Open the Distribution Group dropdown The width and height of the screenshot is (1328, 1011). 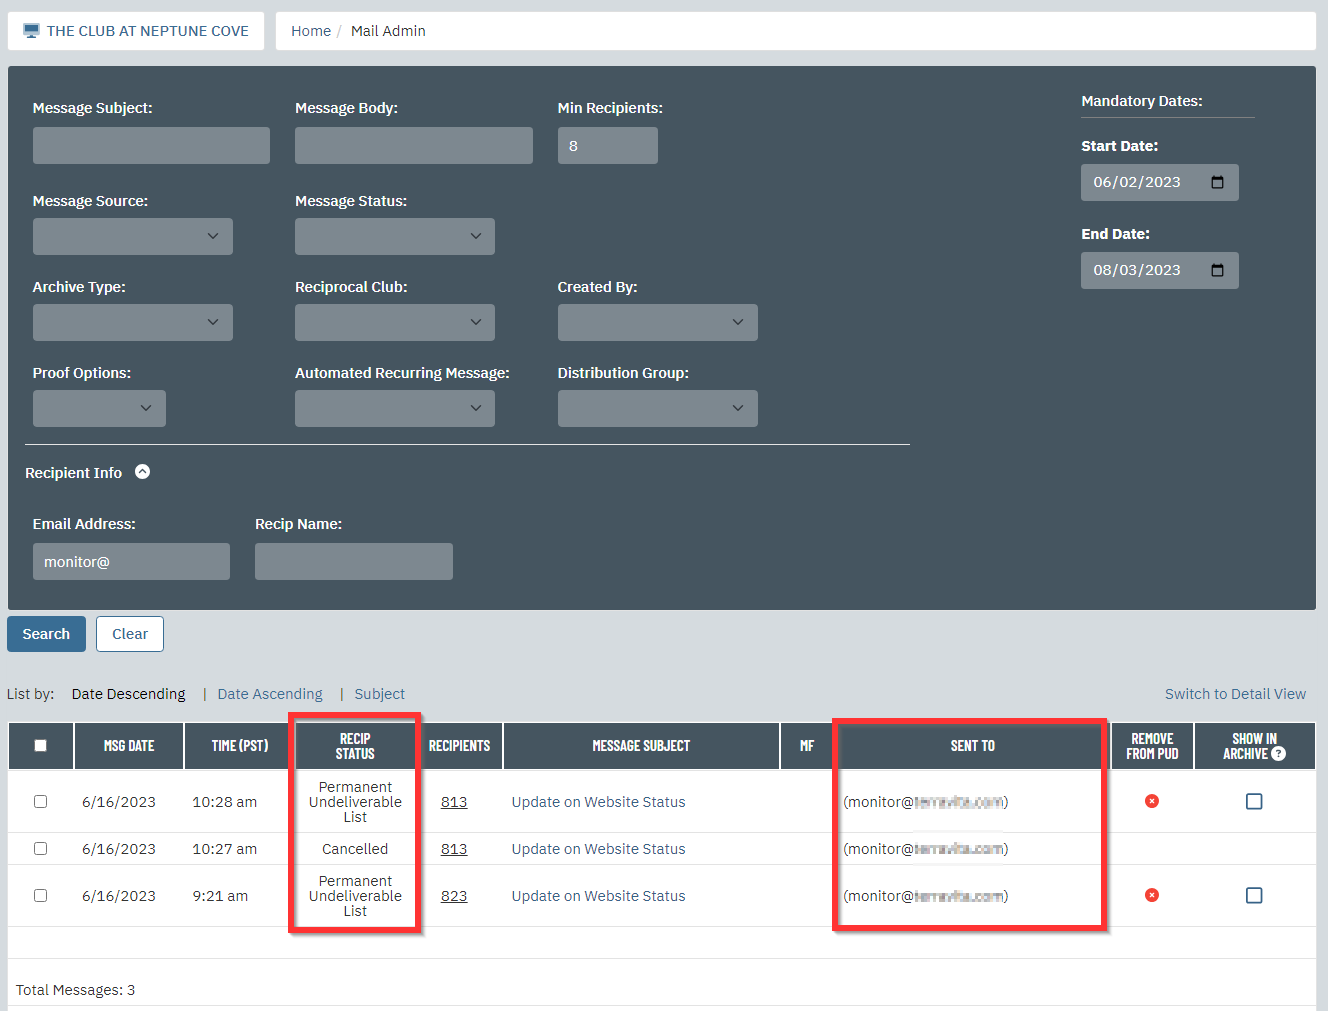658,408
